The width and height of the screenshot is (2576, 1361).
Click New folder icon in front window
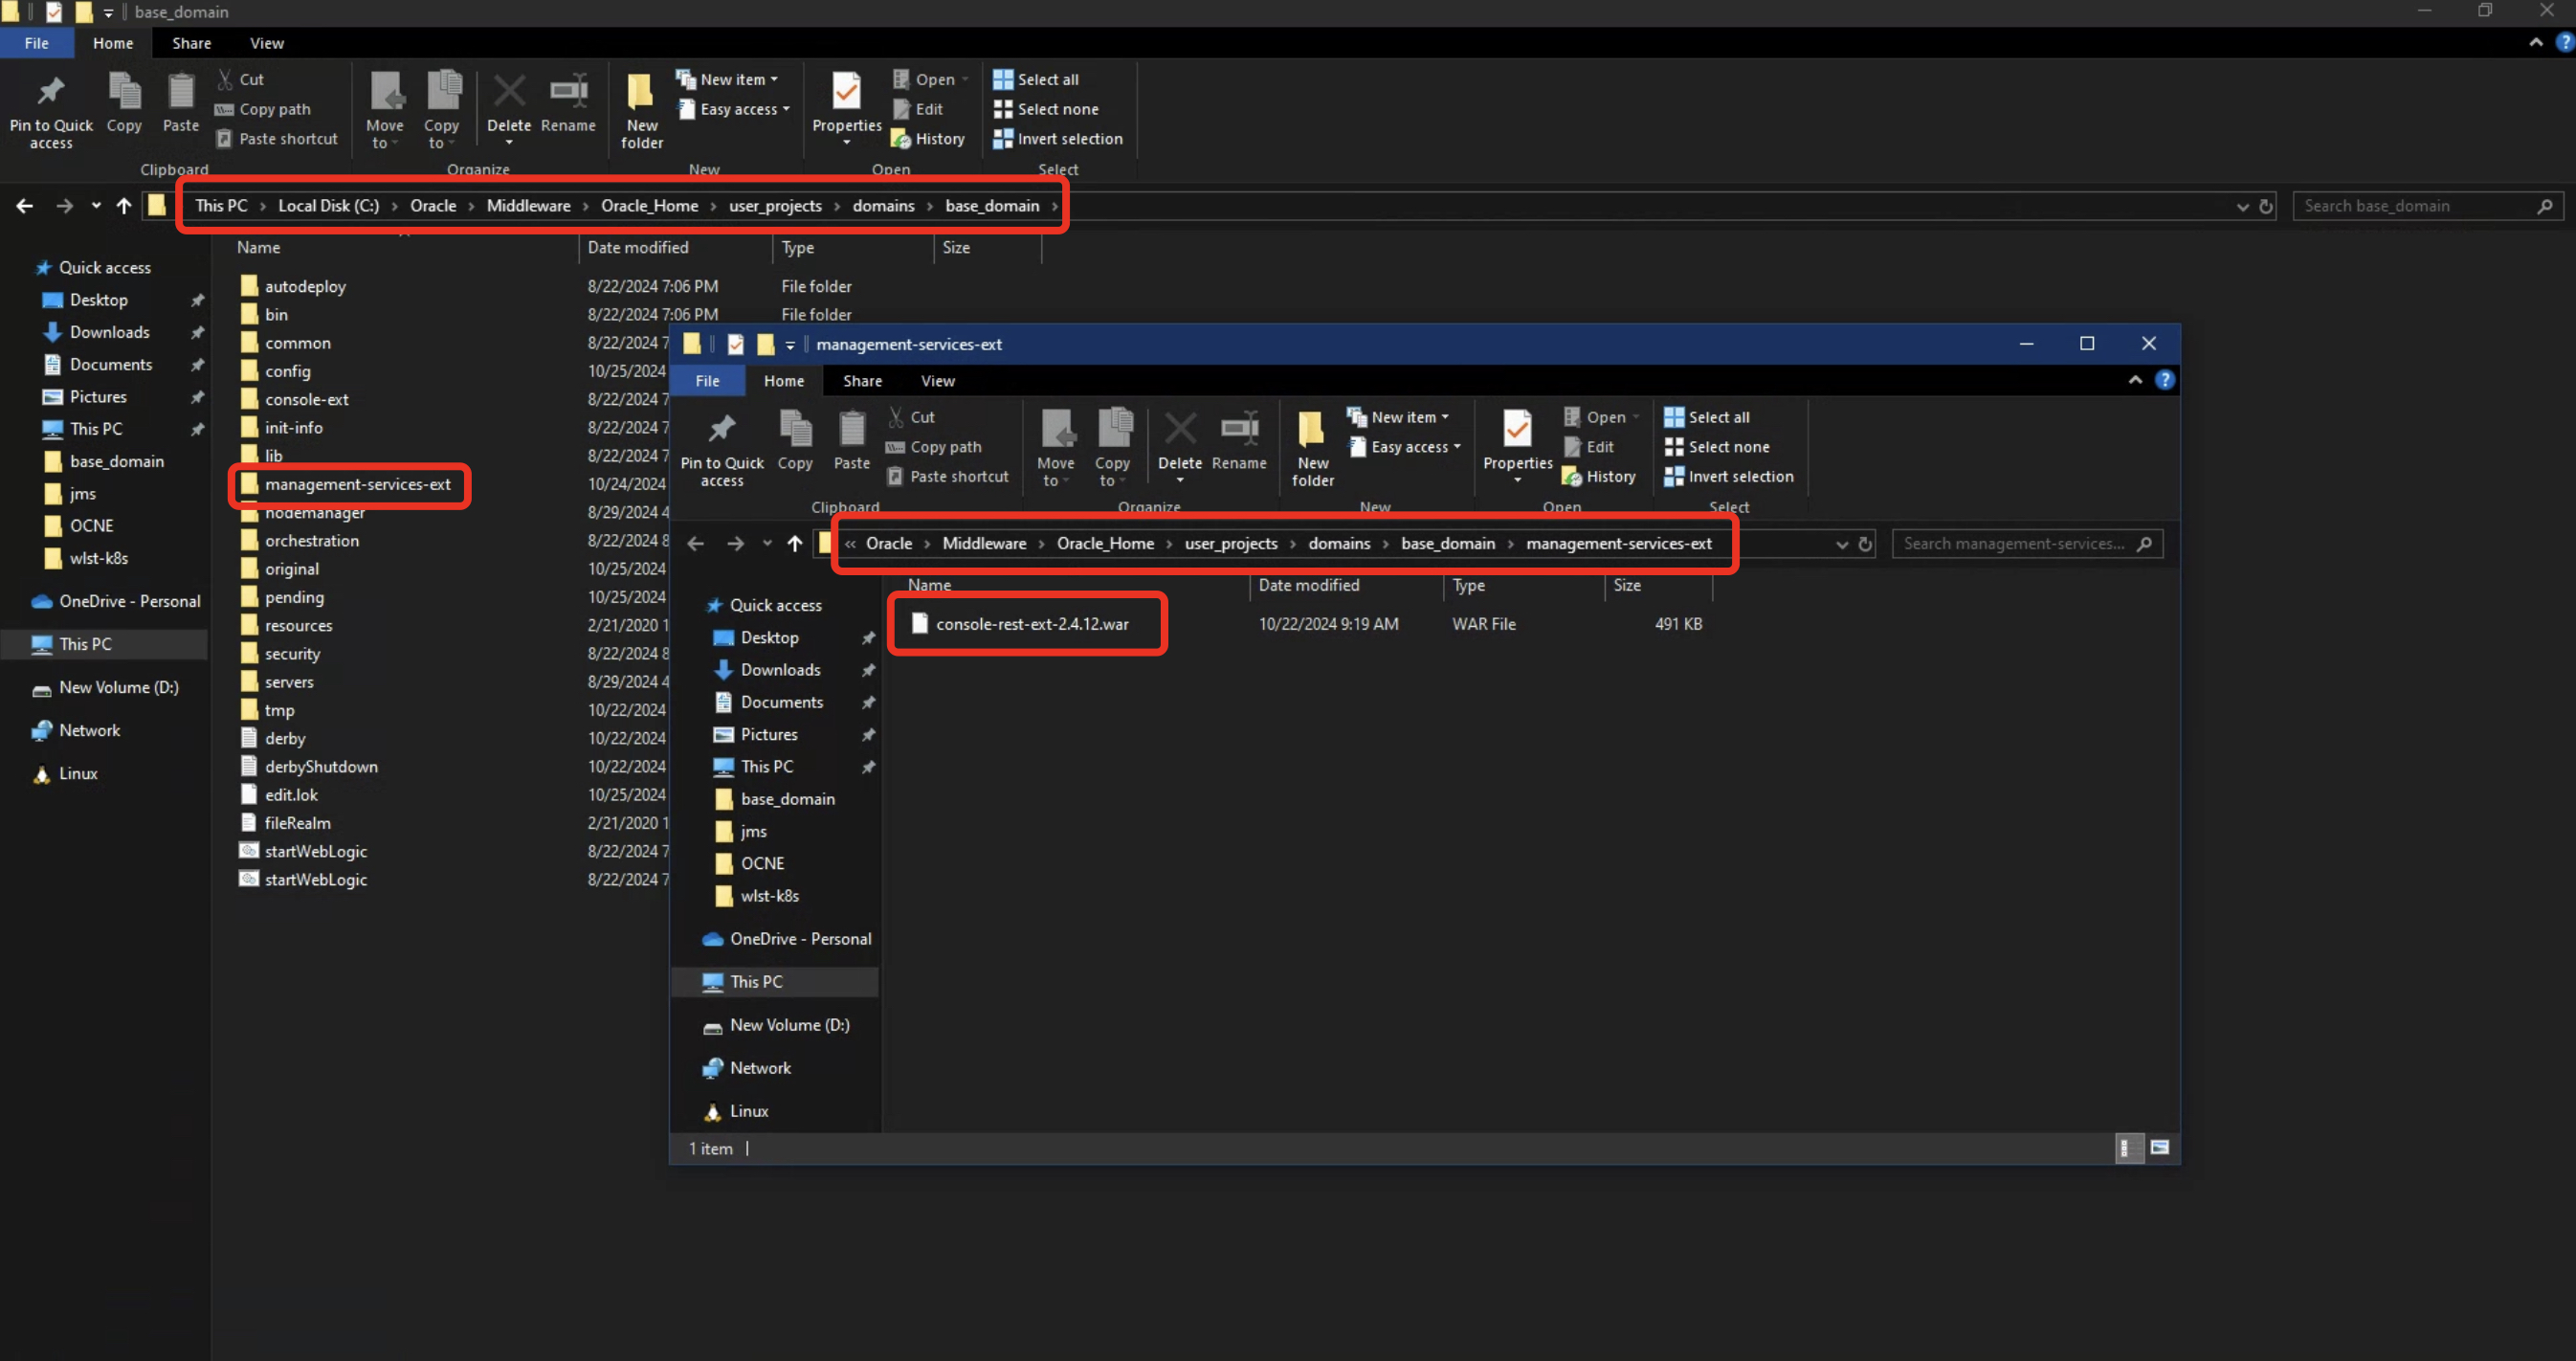(1312, 431)
